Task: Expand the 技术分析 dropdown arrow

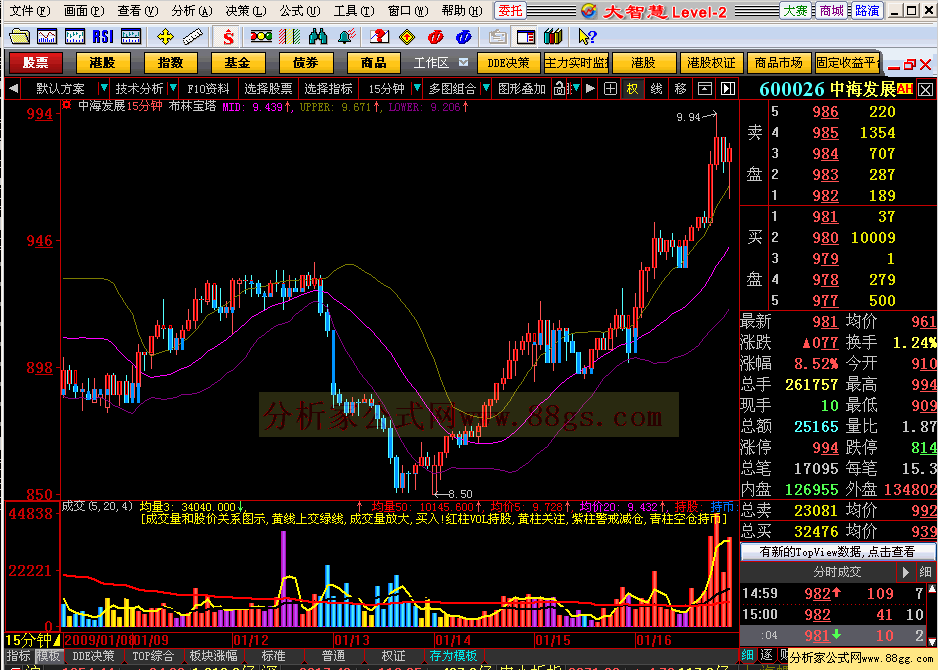Action: click(173, 89)
